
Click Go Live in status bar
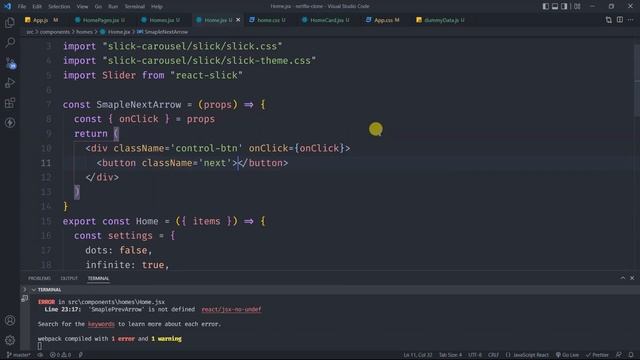point(567,355)
